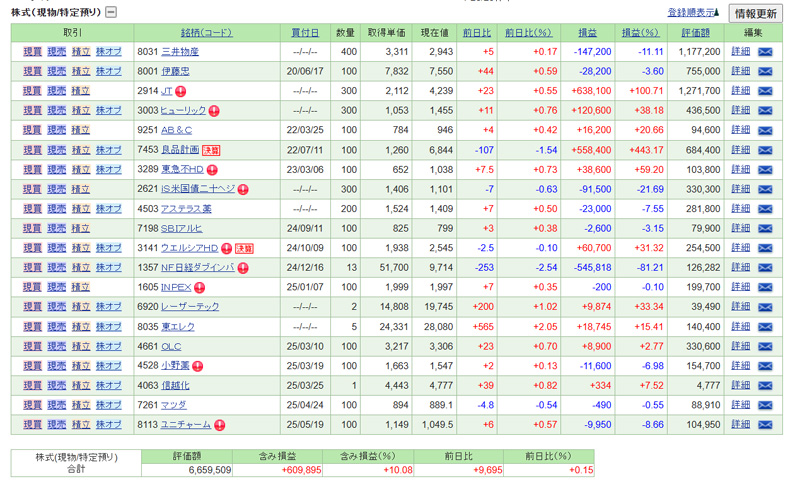The height and width of the screenshot is (484, 800).
Task: Click mail icon in OLC row
Action: coord(765,347)
